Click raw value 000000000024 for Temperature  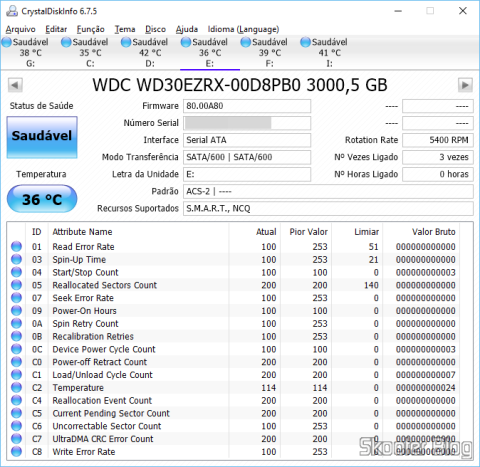point(426,388)
